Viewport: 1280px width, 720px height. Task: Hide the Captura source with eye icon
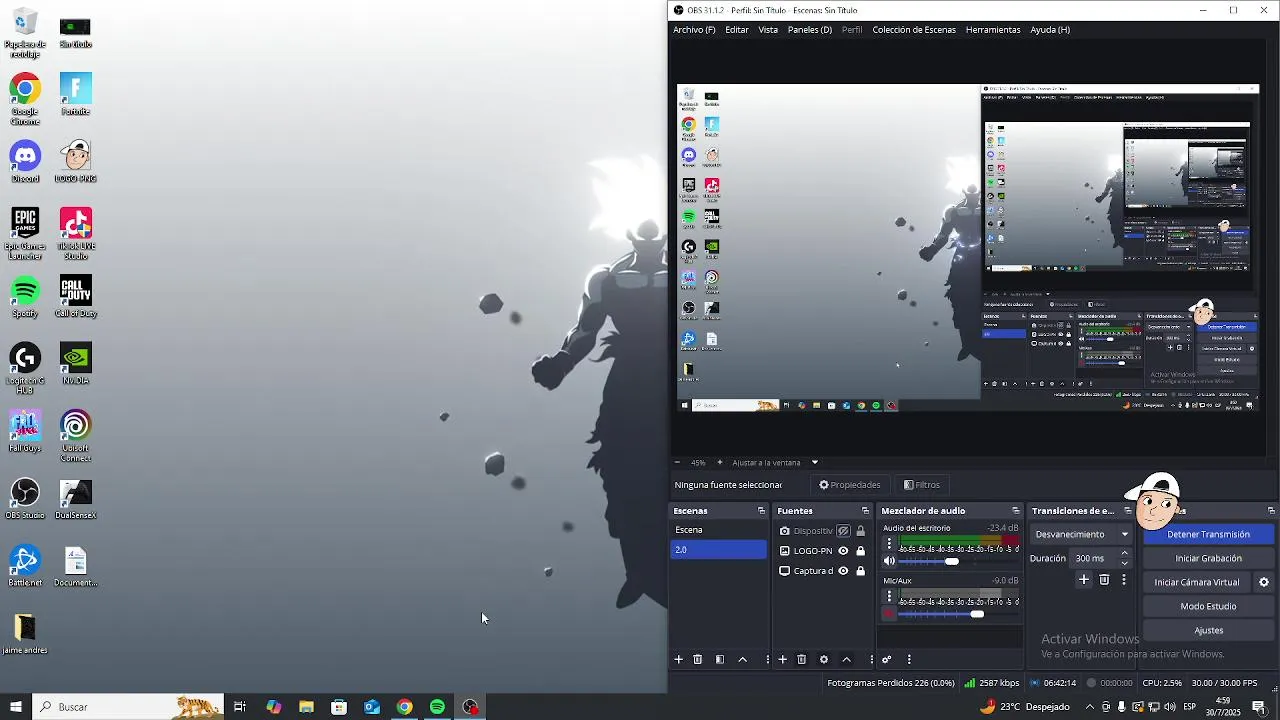(x=843, y=571)
